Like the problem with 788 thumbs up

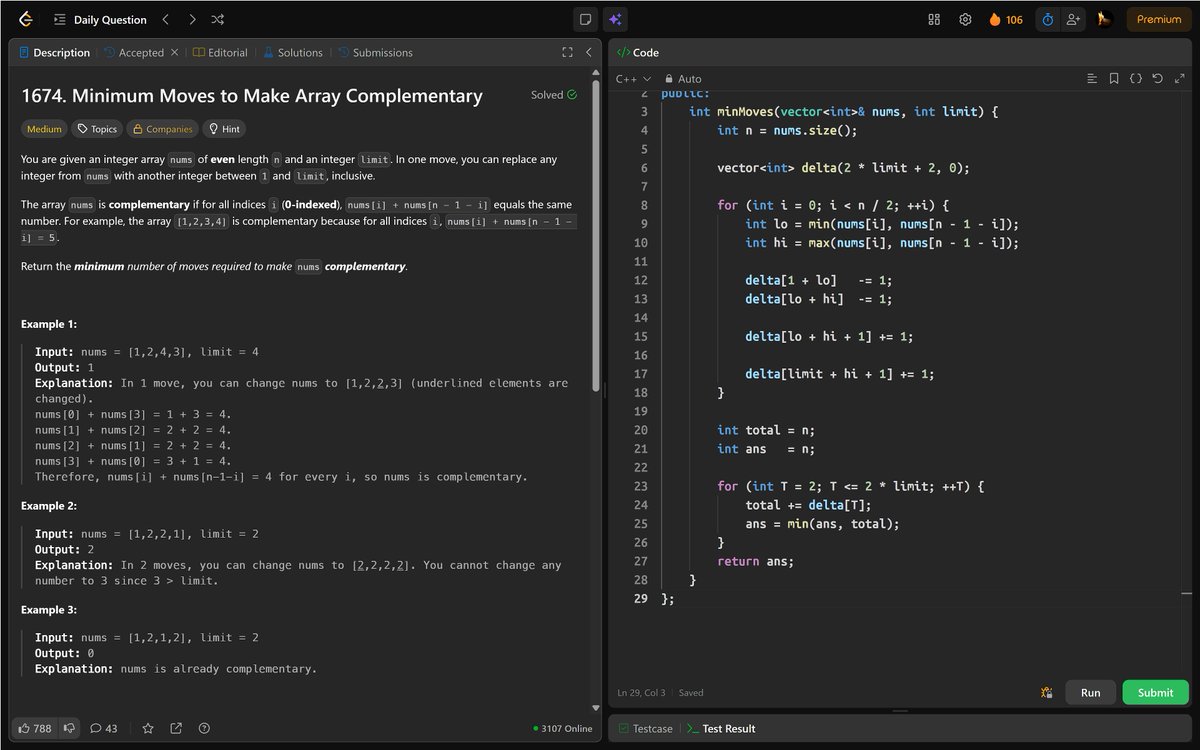pyautogui.click(x=34, y=728)
